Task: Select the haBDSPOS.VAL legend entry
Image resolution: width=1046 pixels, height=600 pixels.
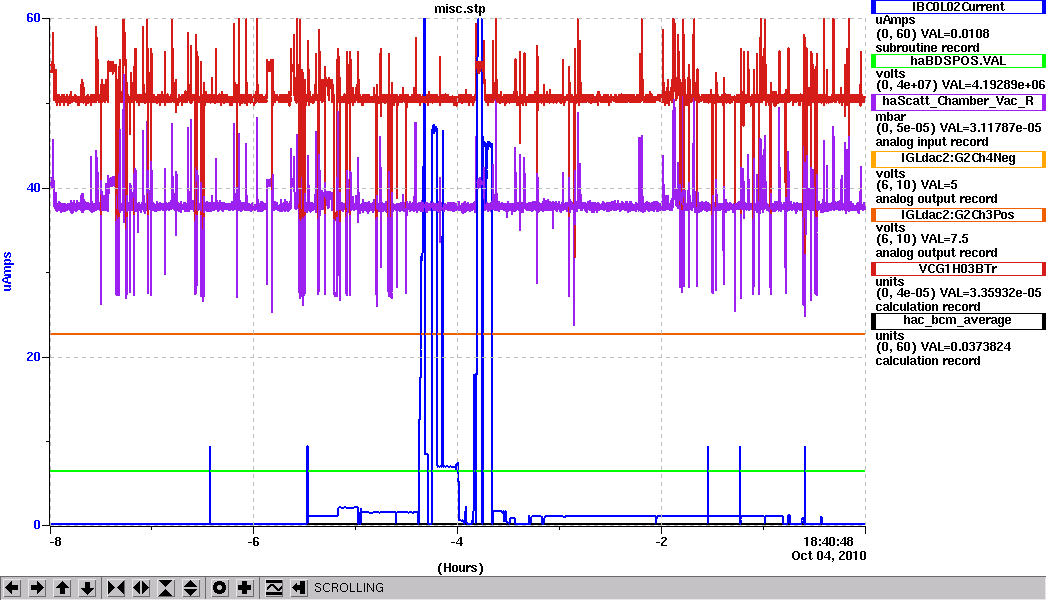Action: [958, 61]
